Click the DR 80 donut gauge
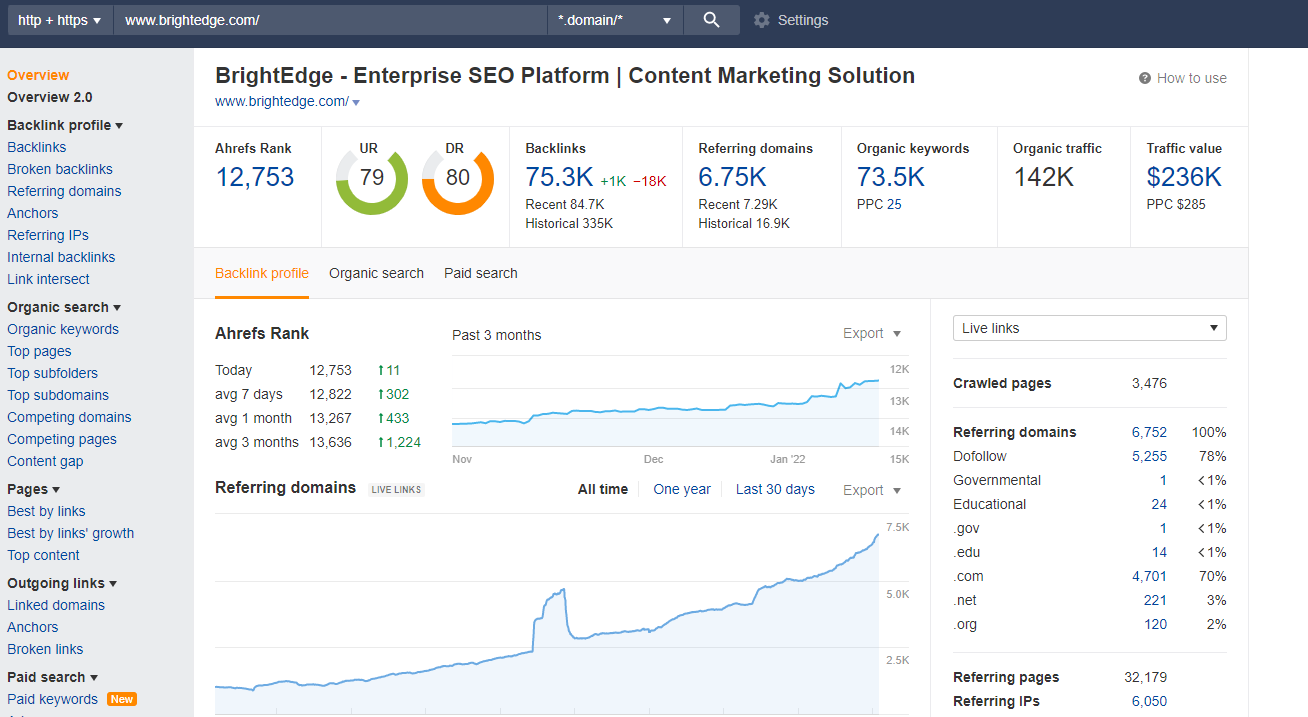 pyautogui.click(x=458, y=179)
